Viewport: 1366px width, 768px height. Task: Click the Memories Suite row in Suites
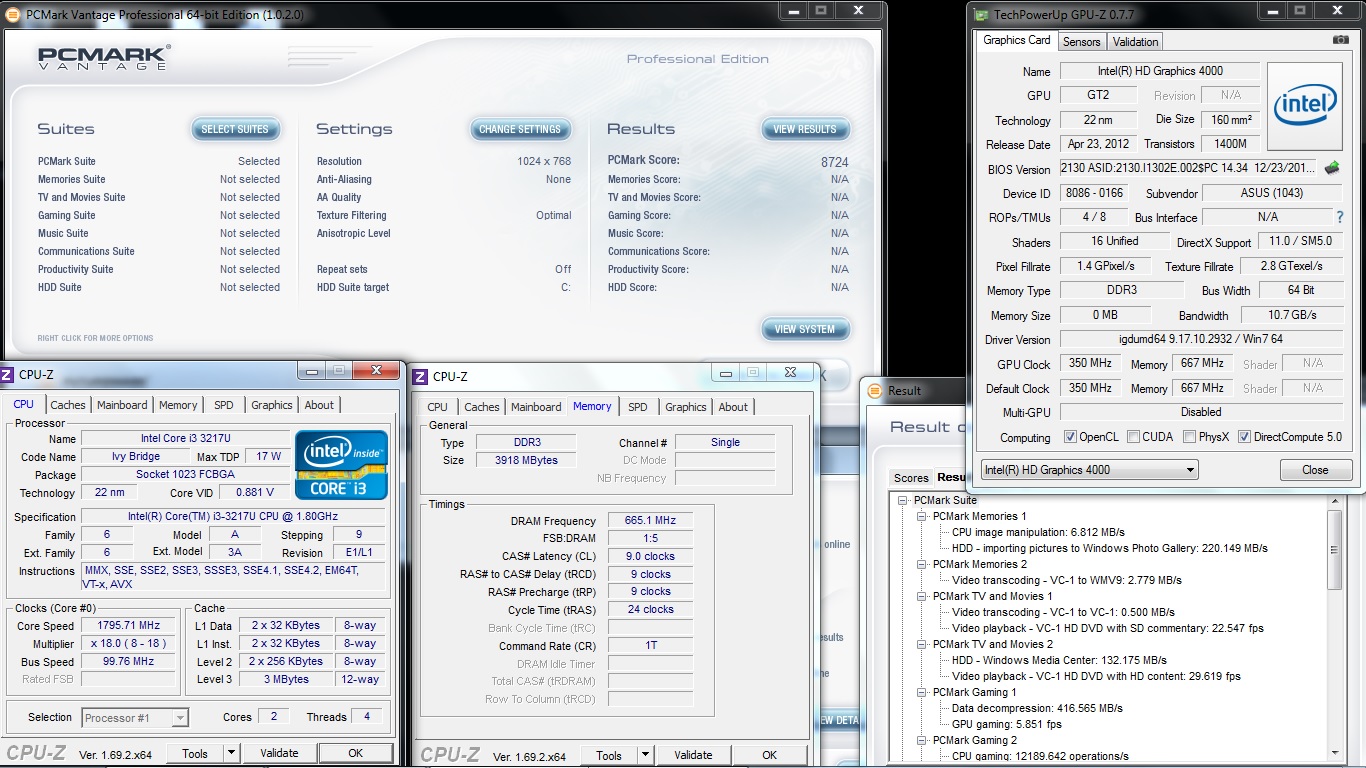[159, 179]
